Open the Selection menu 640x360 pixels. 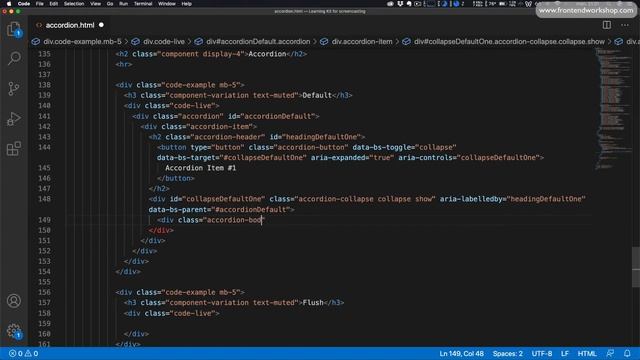(74, 4)
